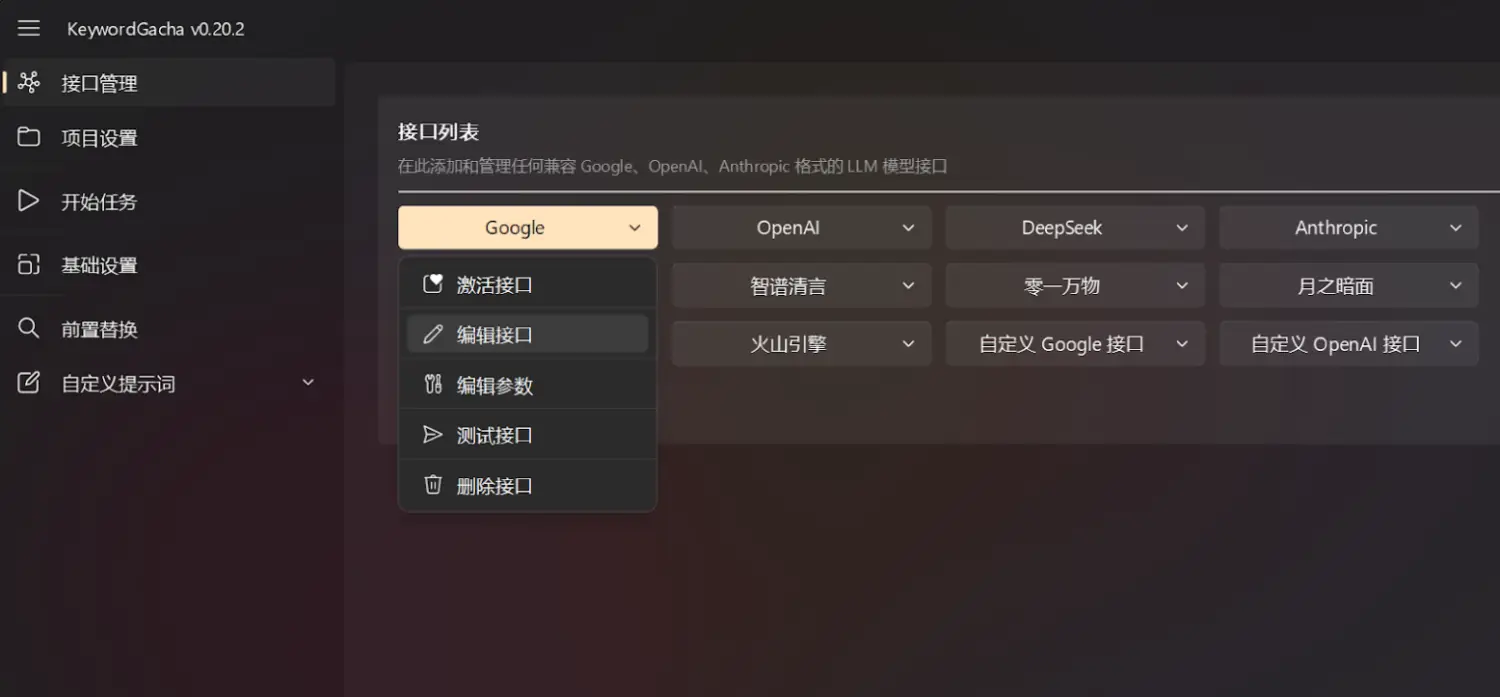
Task: Click the 开始任务 play icon
Action: (29, 201)
